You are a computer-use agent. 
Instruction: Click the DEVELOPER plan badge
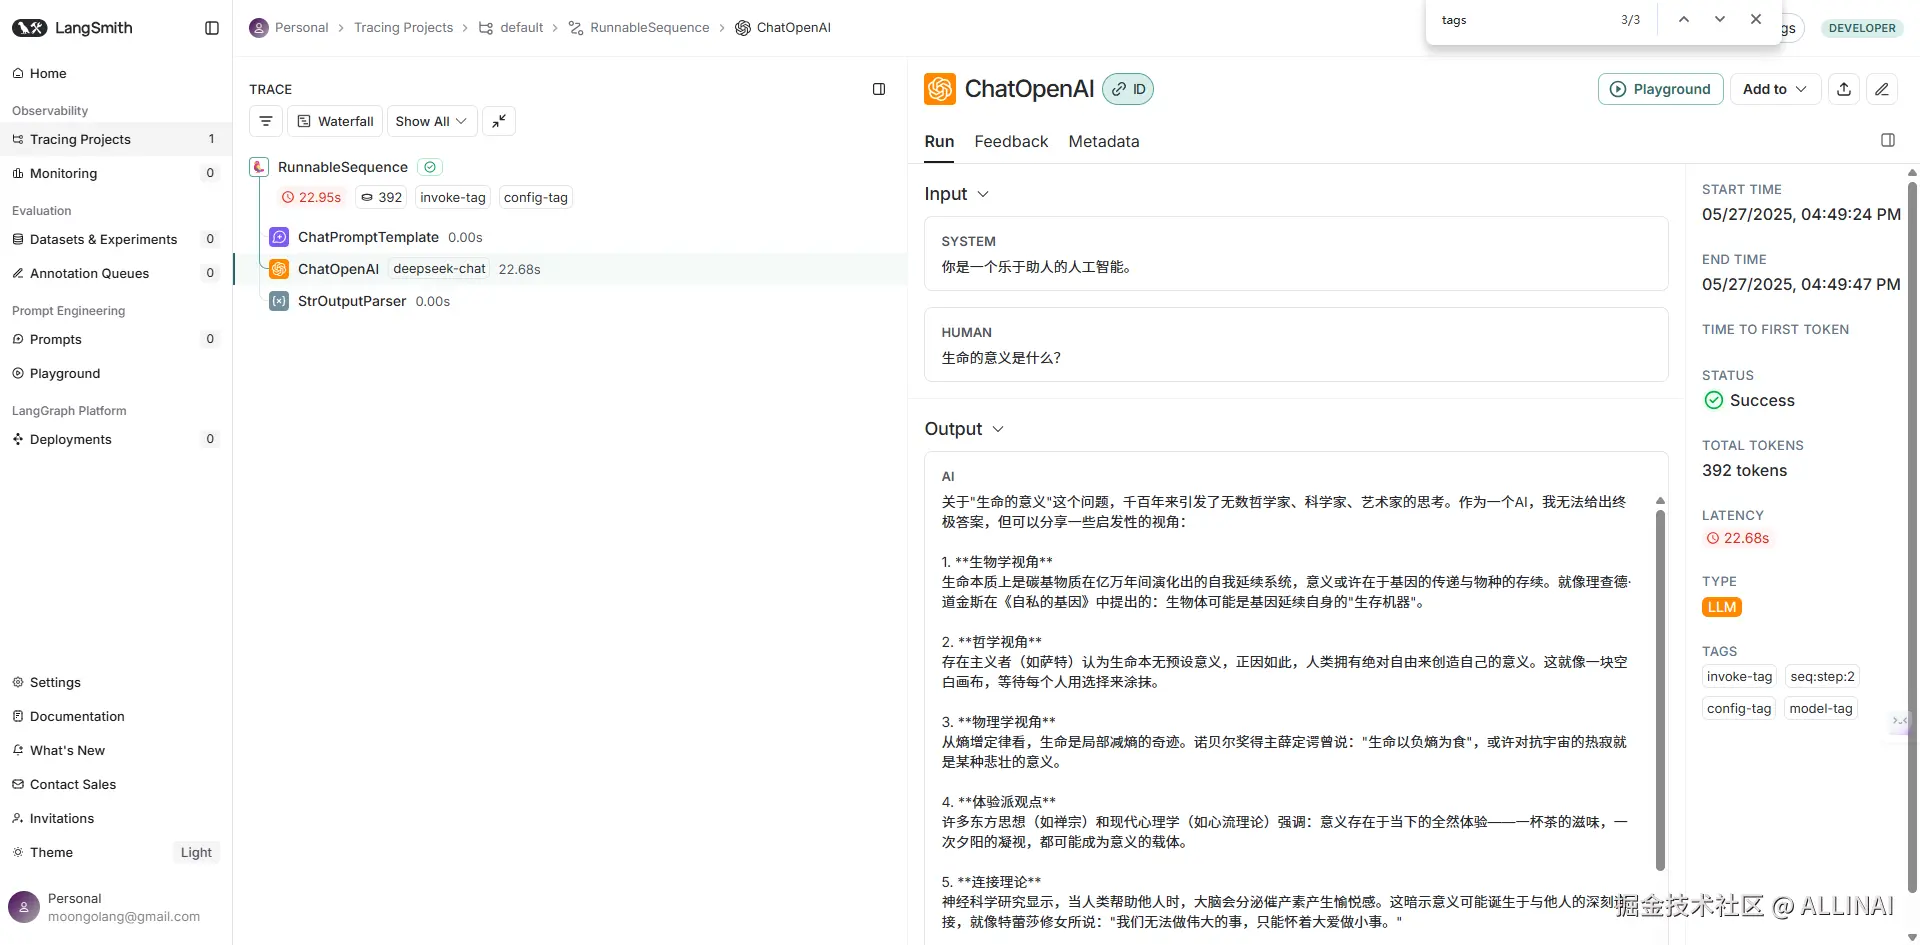pyautogui.click(x=1862, y=28)
